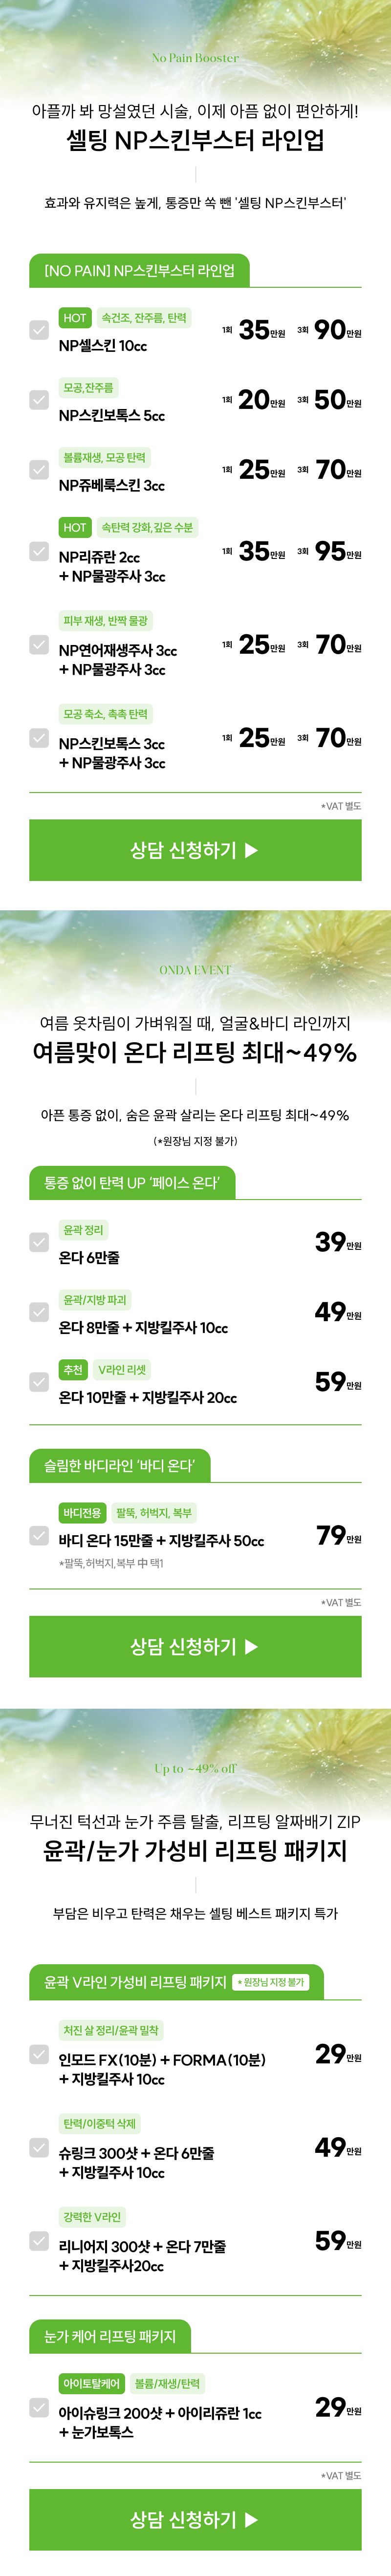
Task: Click the last 상담 신청하기 button
Action: point(195,2519)
